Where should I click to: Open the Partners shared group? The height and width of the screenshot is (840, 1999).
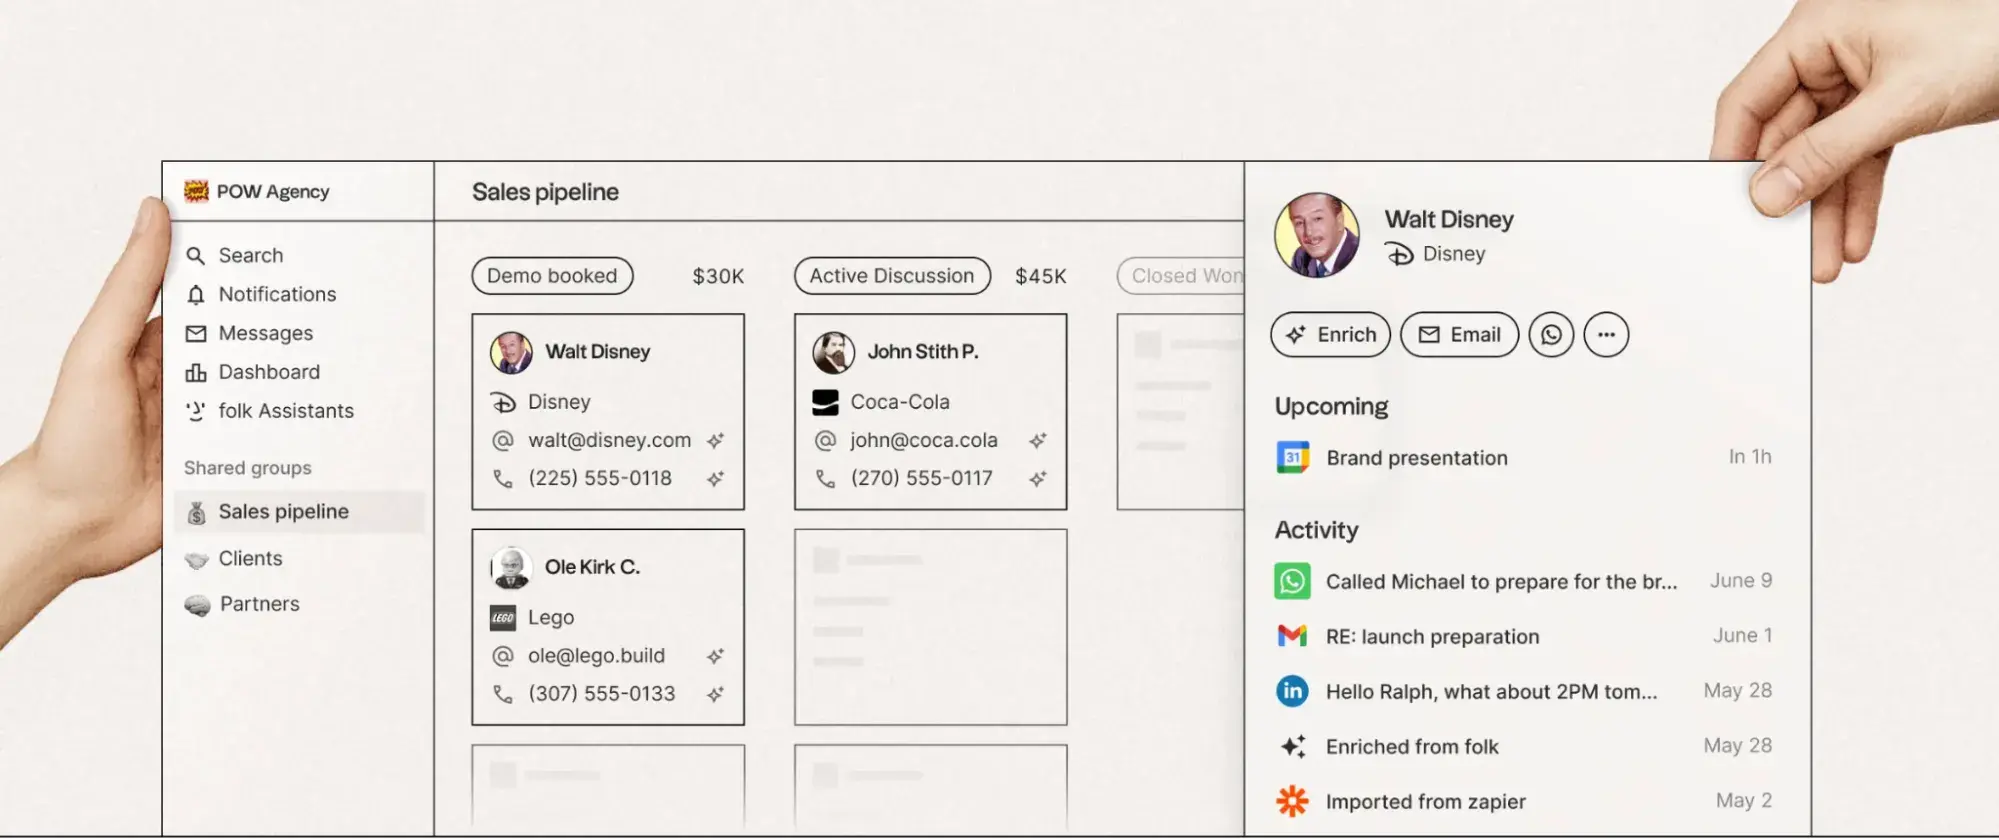coord(242,604)
